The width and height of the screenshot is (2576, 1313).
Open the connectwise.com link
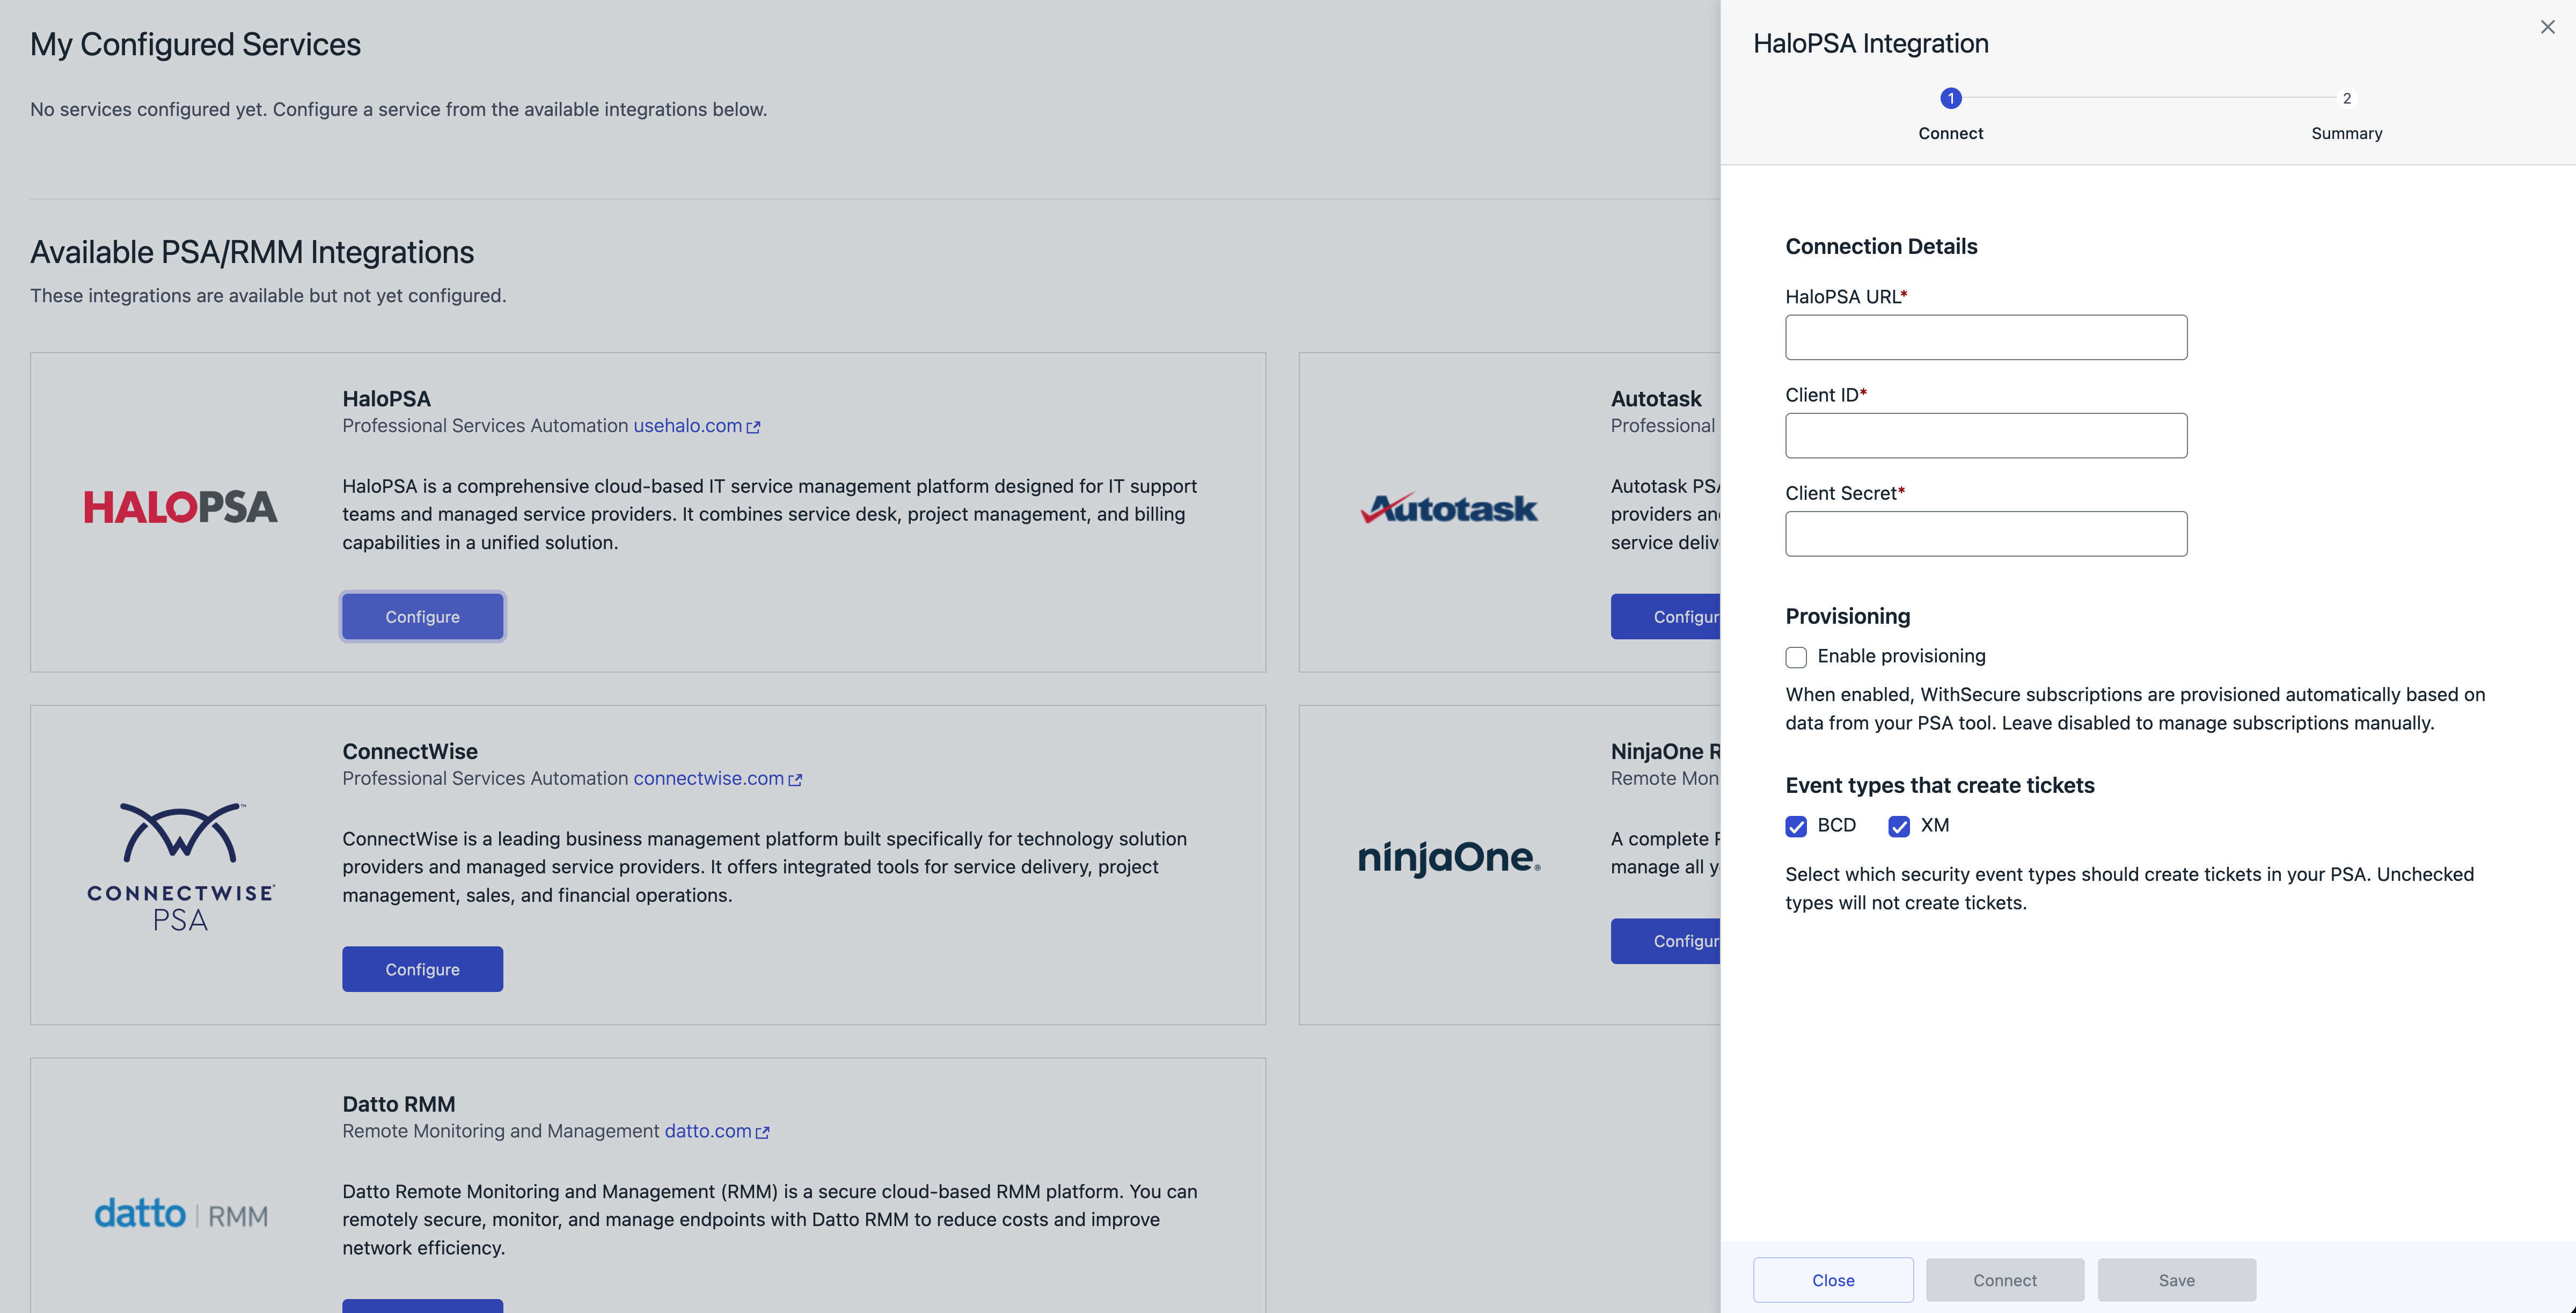[708, 778]
